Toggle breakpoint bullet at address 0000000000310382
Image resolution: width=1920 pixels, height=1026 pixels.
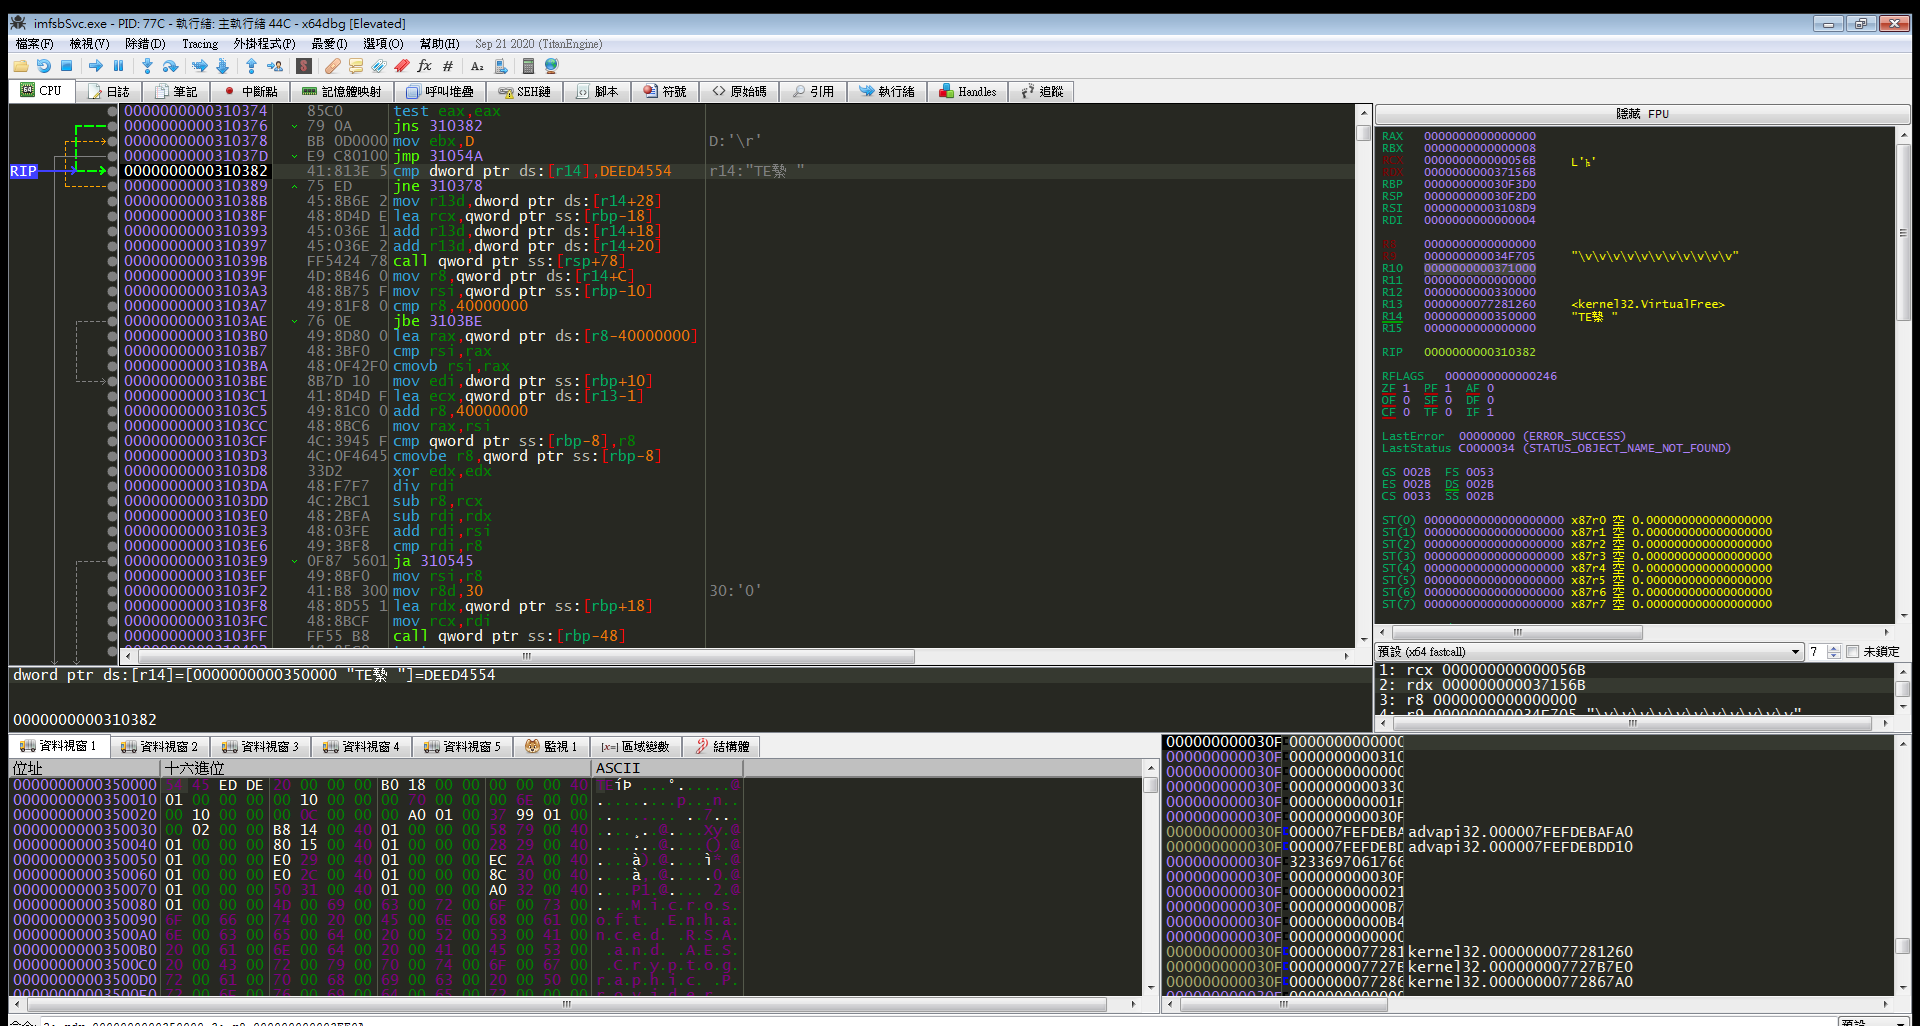coord(112,171)
